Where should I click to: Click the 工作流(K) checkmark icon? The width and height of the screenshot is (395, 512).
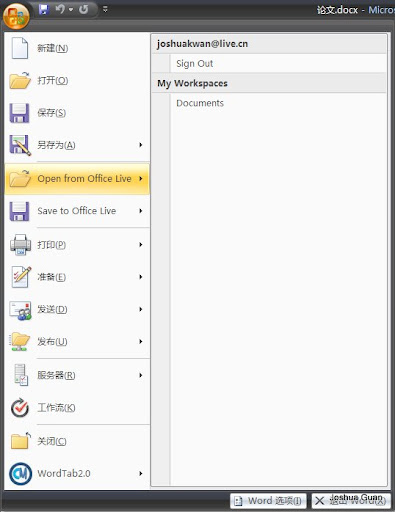20,408
